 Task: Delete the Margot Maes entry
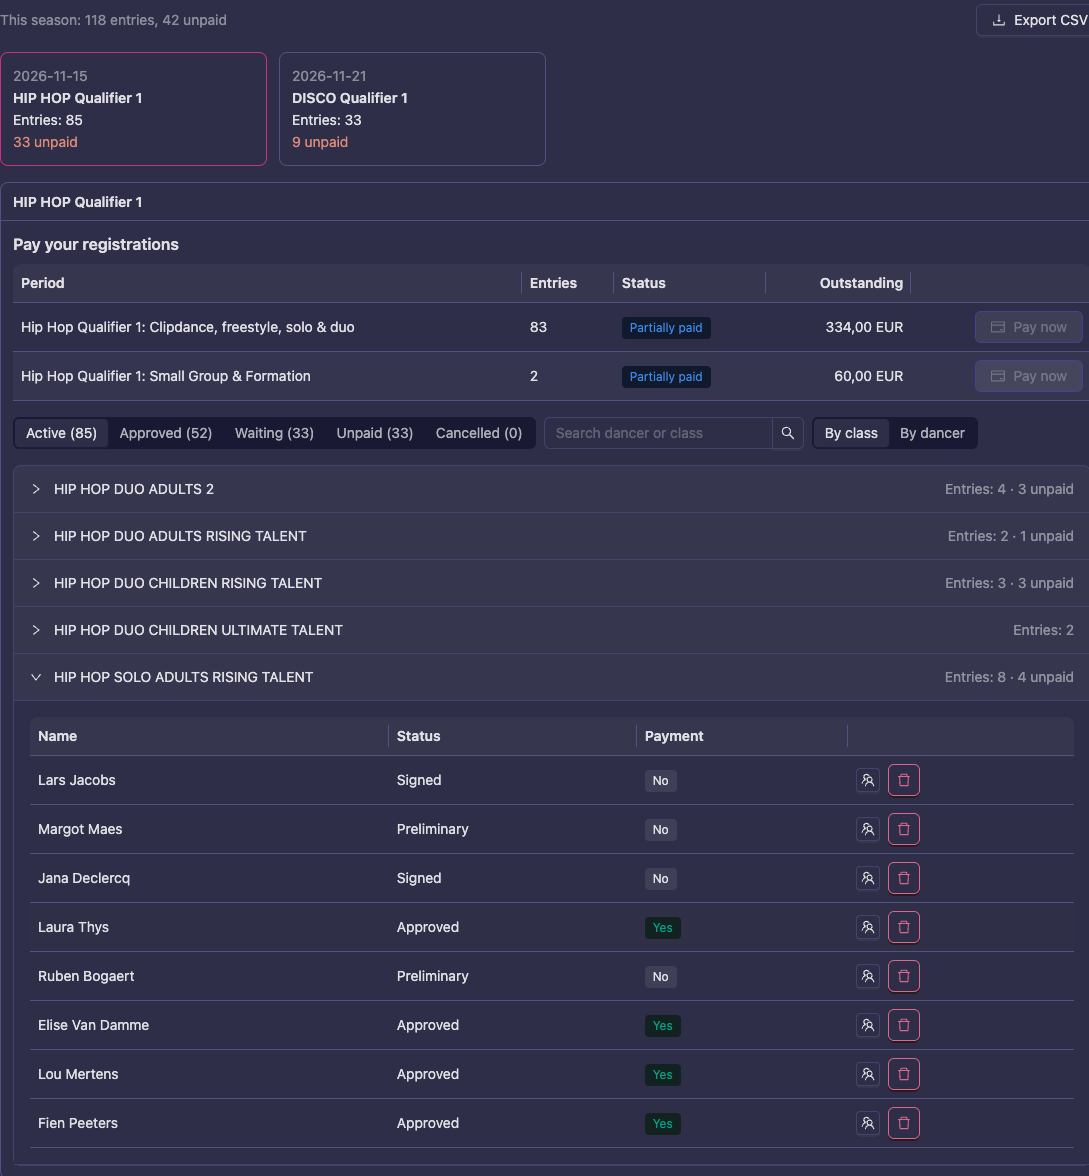[904, 829]
